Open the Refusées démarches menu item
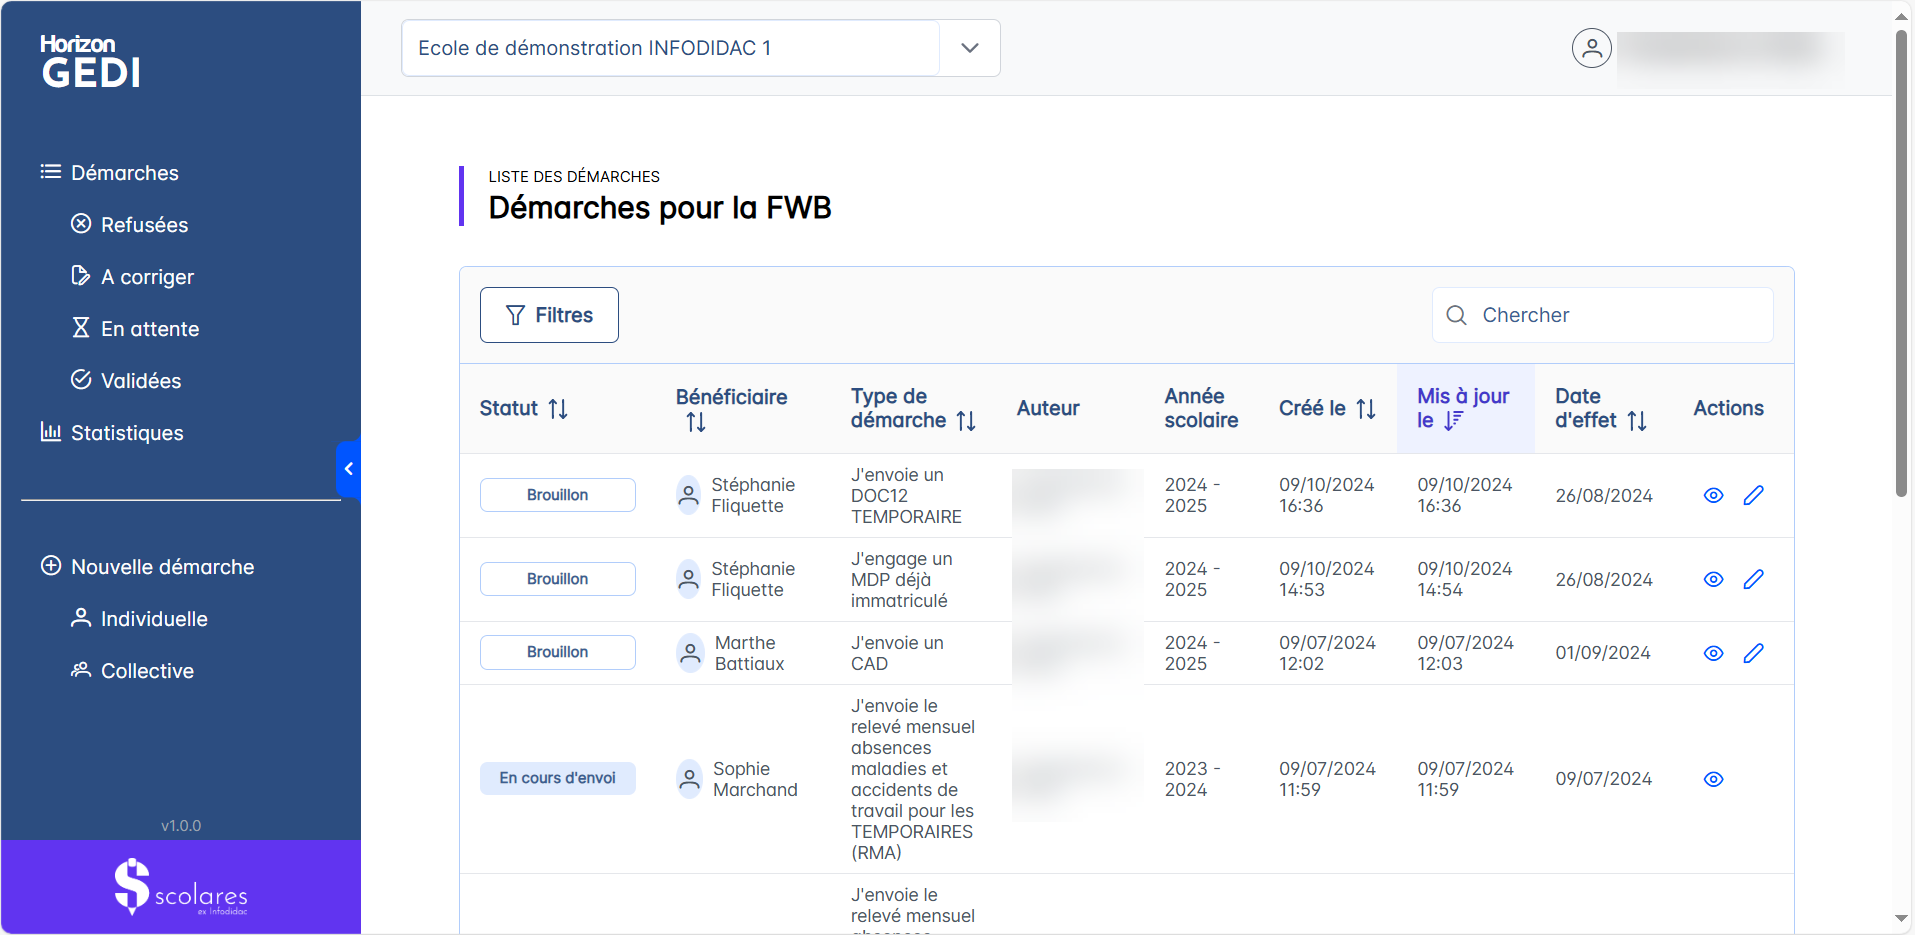Screen dimensions: 1915x935 (x=144, y=225)
